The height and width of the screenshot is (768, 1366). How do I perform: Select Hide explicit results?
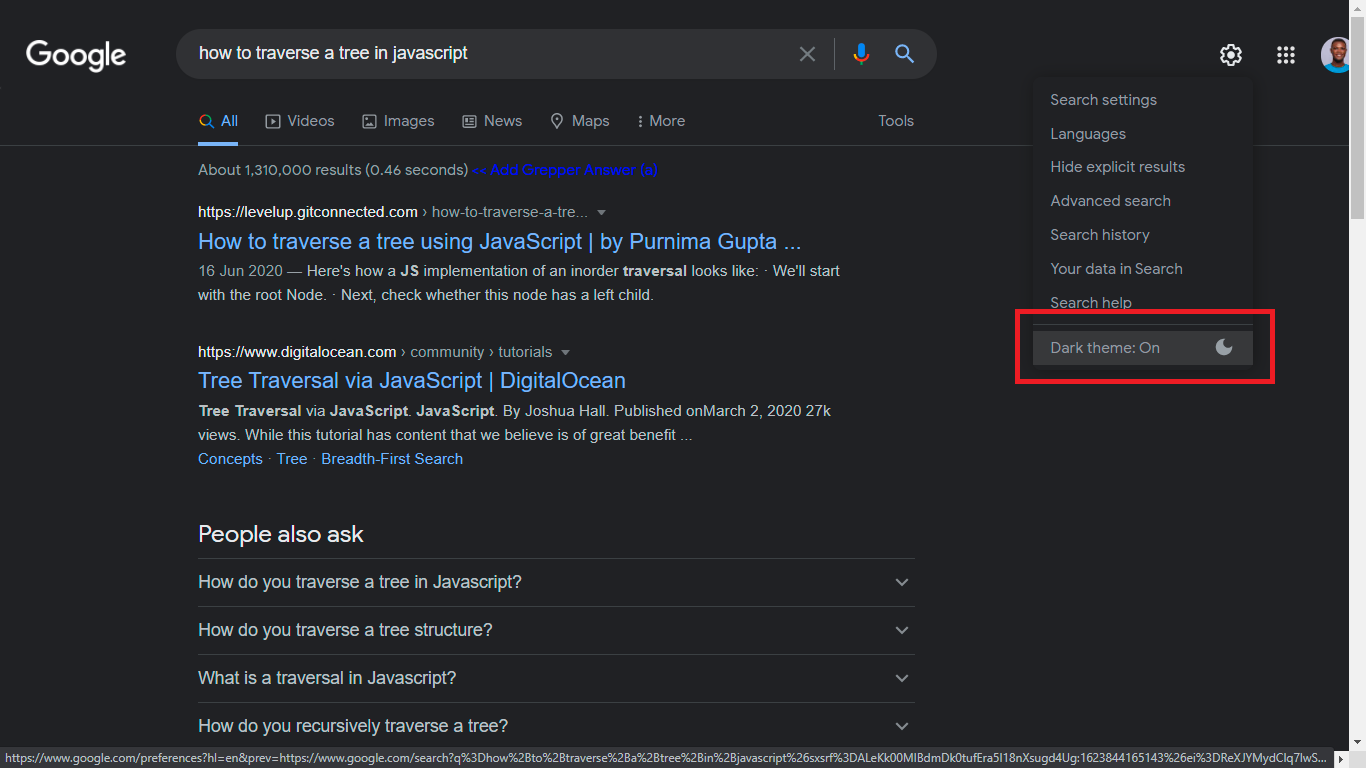1142,167
